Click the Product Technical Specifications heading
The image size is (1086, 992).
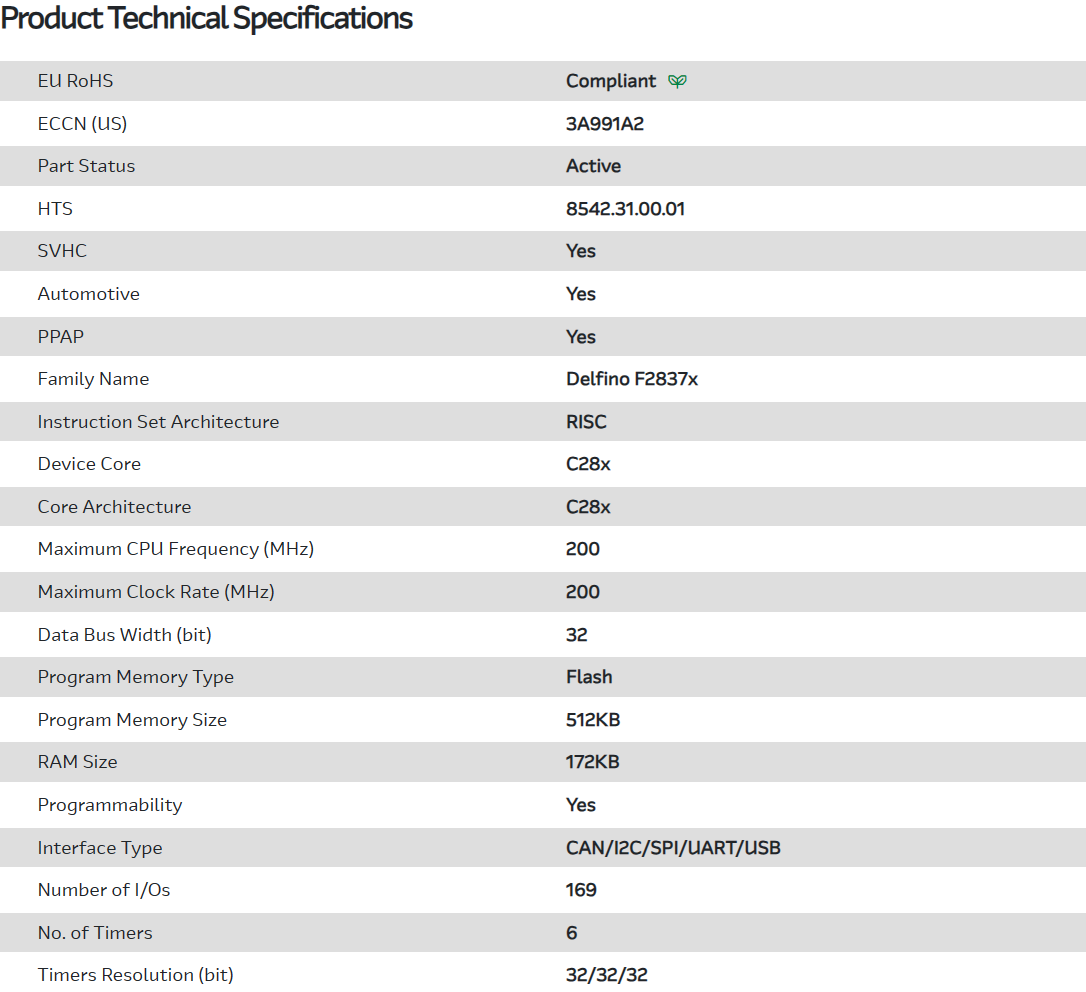tap(207, 18)
